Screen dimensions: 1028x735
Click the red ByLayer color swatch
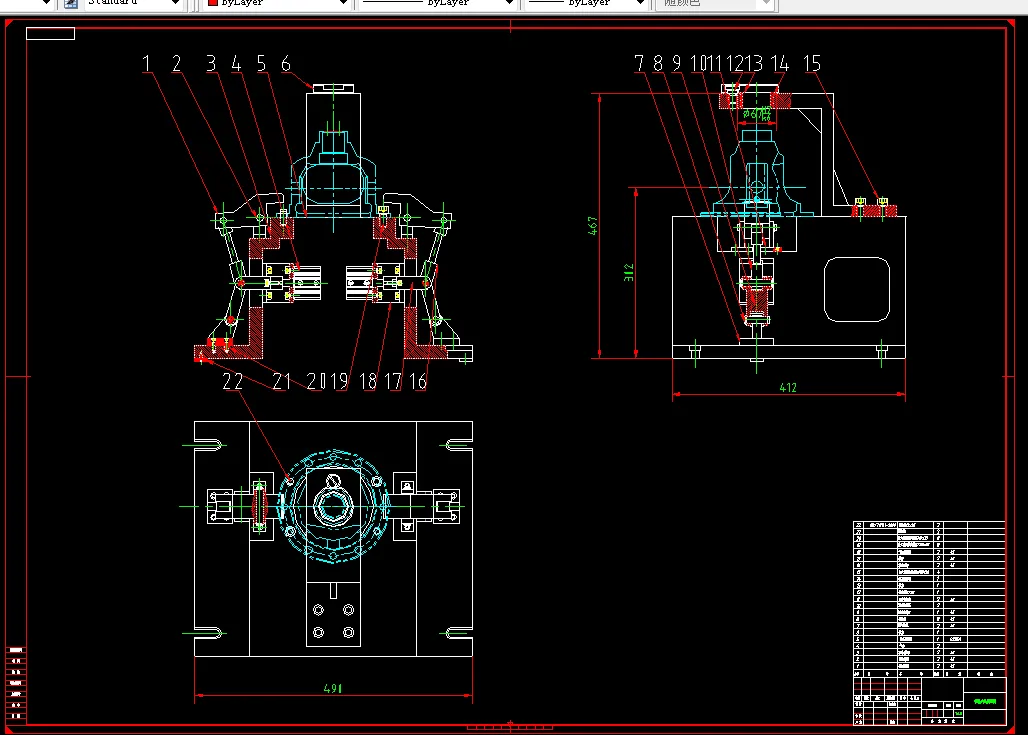pos(212,3)
